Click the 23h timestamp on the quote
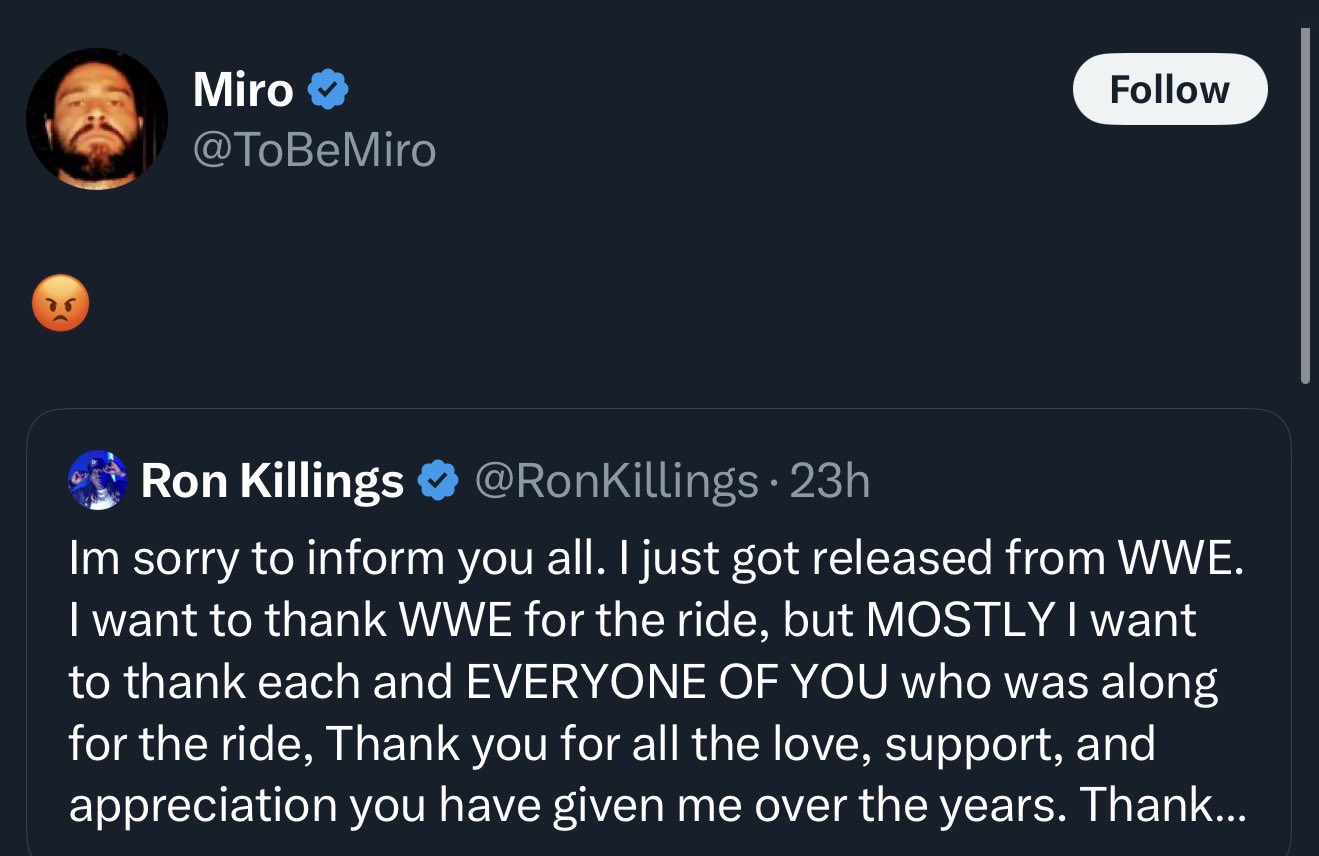Viewport: 1319px width, 856px height. tap(829, 482)
